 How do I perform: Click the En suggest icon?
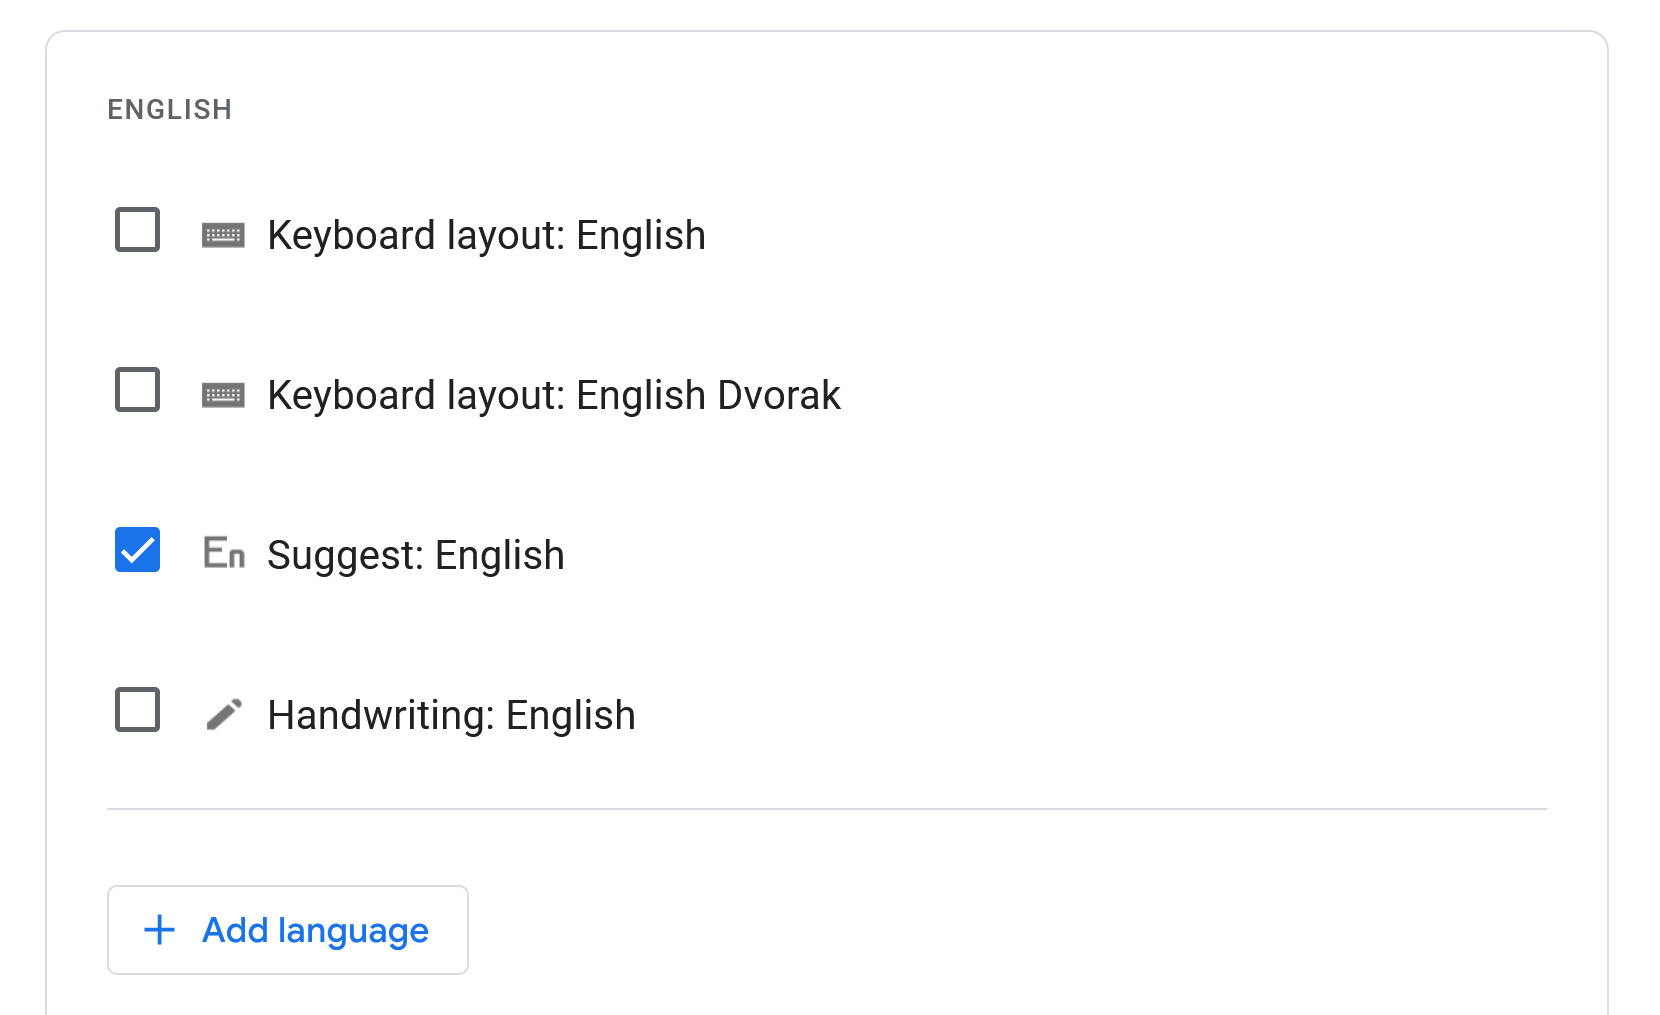pyautogui.click(x=224, y=552)
